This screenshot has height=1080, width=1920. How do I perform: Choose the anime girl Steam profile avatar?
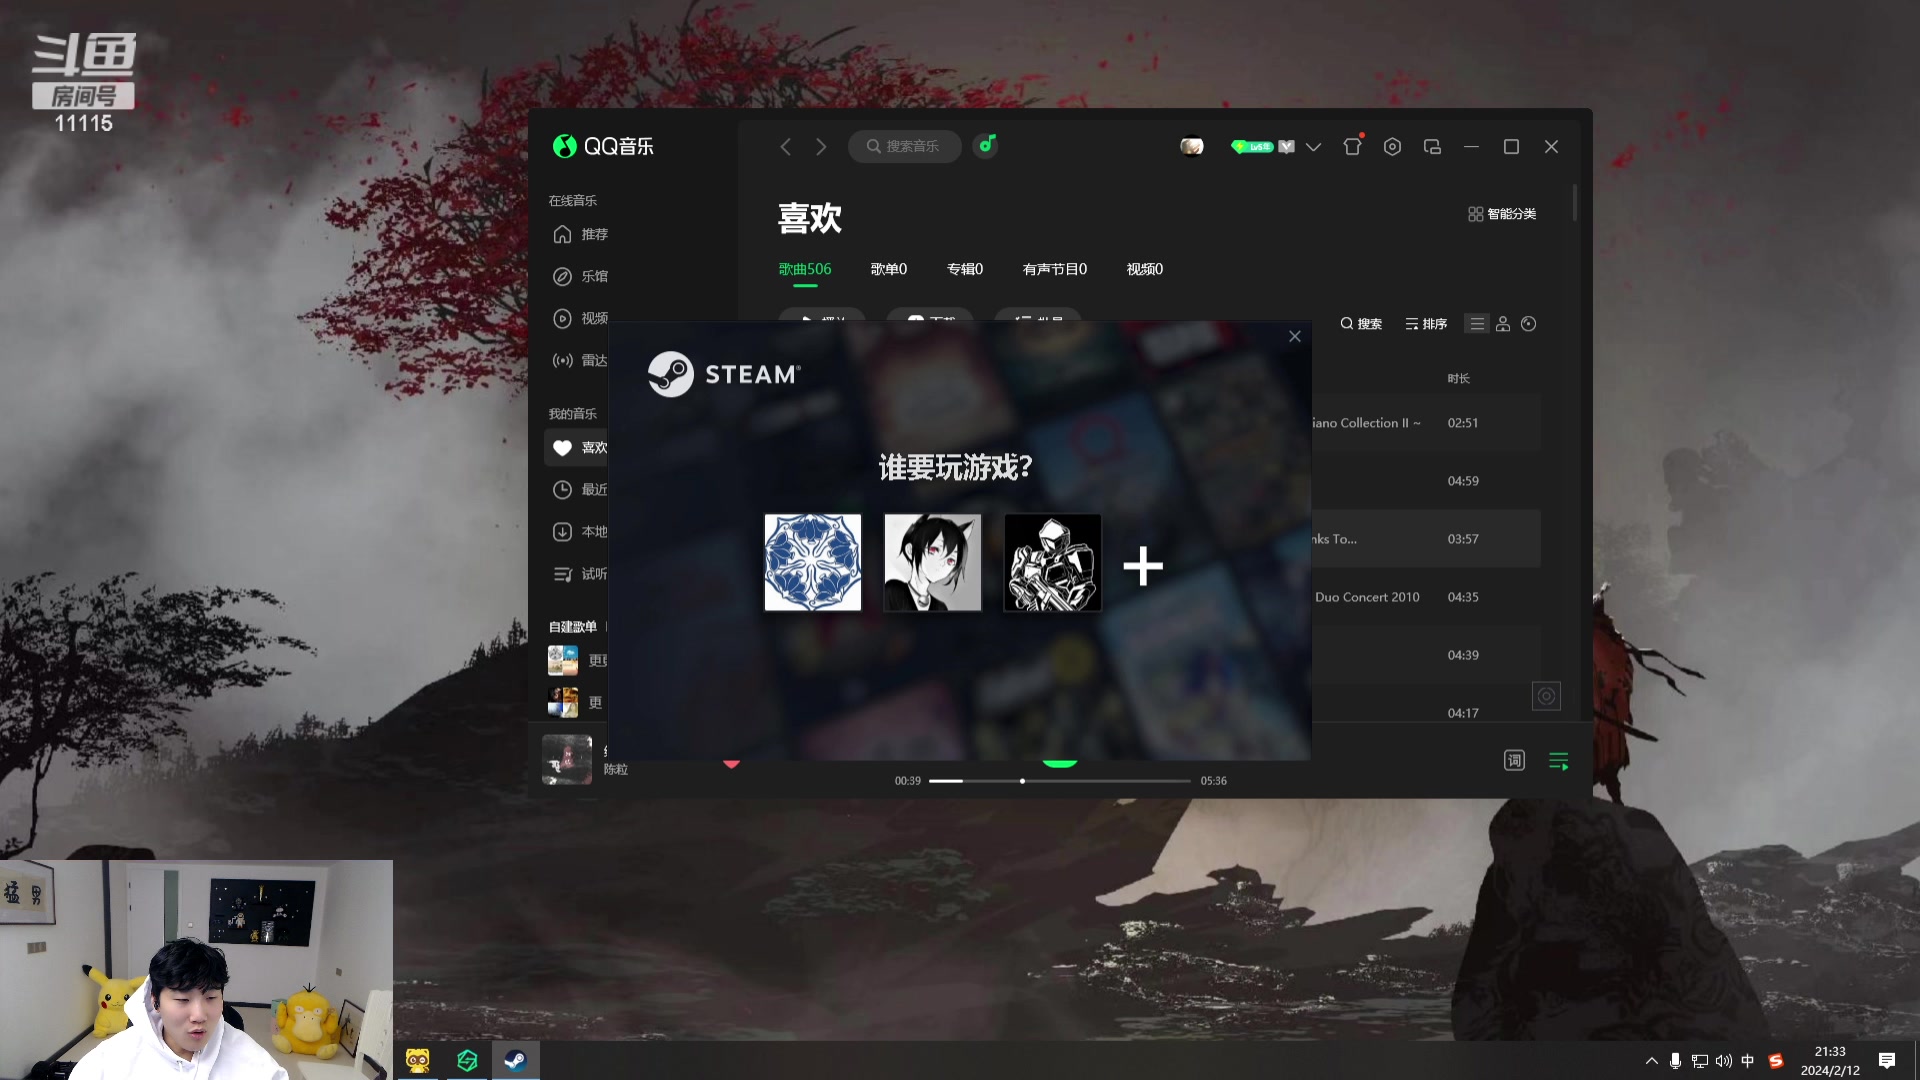coord(932,562)
